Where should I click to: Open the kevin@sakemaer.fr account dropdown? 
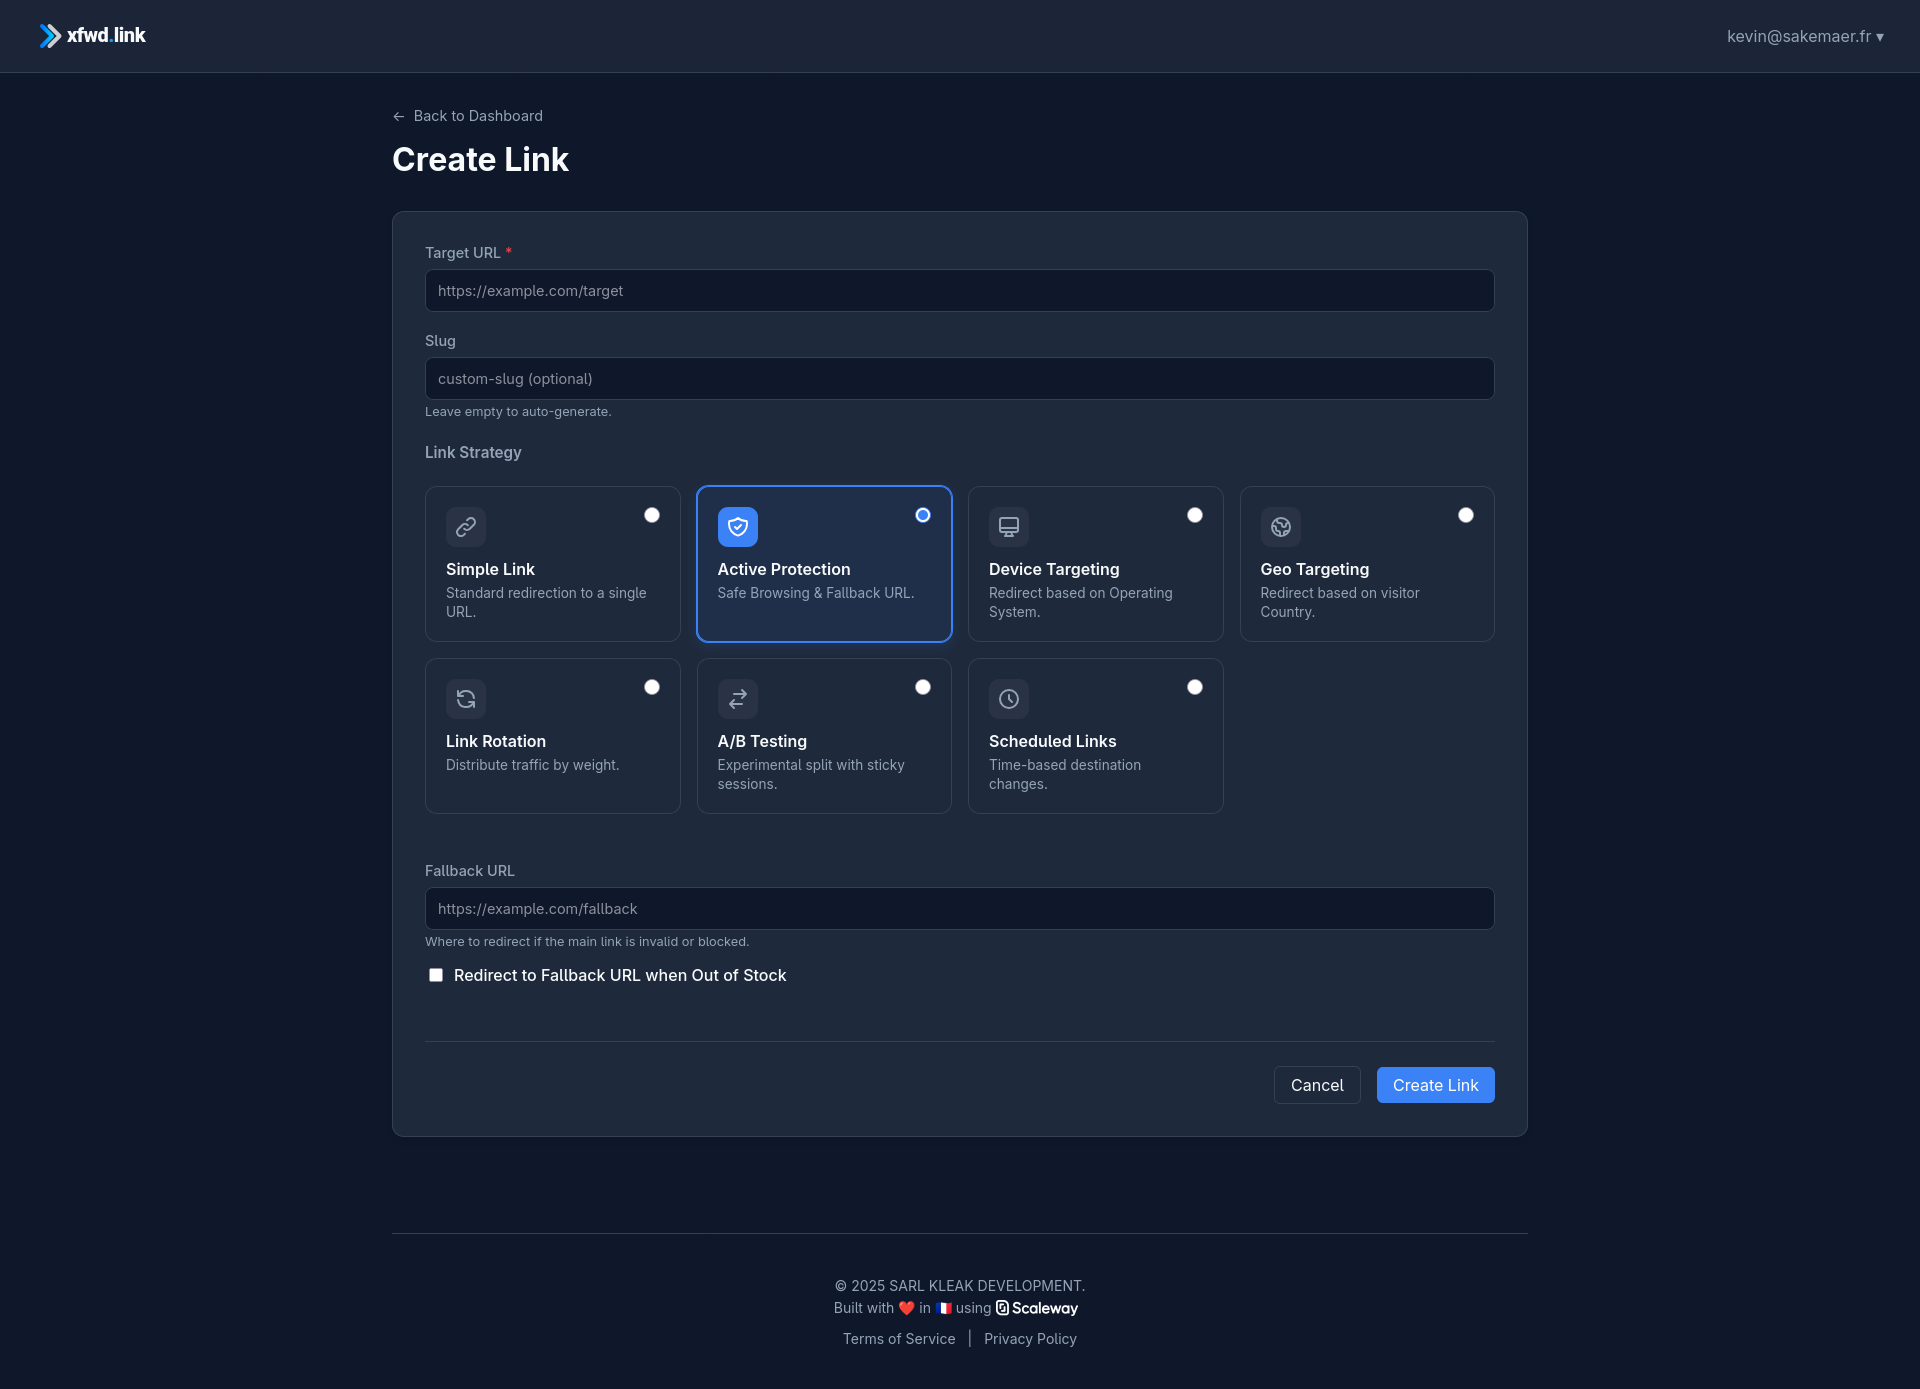coord(1805,36)
